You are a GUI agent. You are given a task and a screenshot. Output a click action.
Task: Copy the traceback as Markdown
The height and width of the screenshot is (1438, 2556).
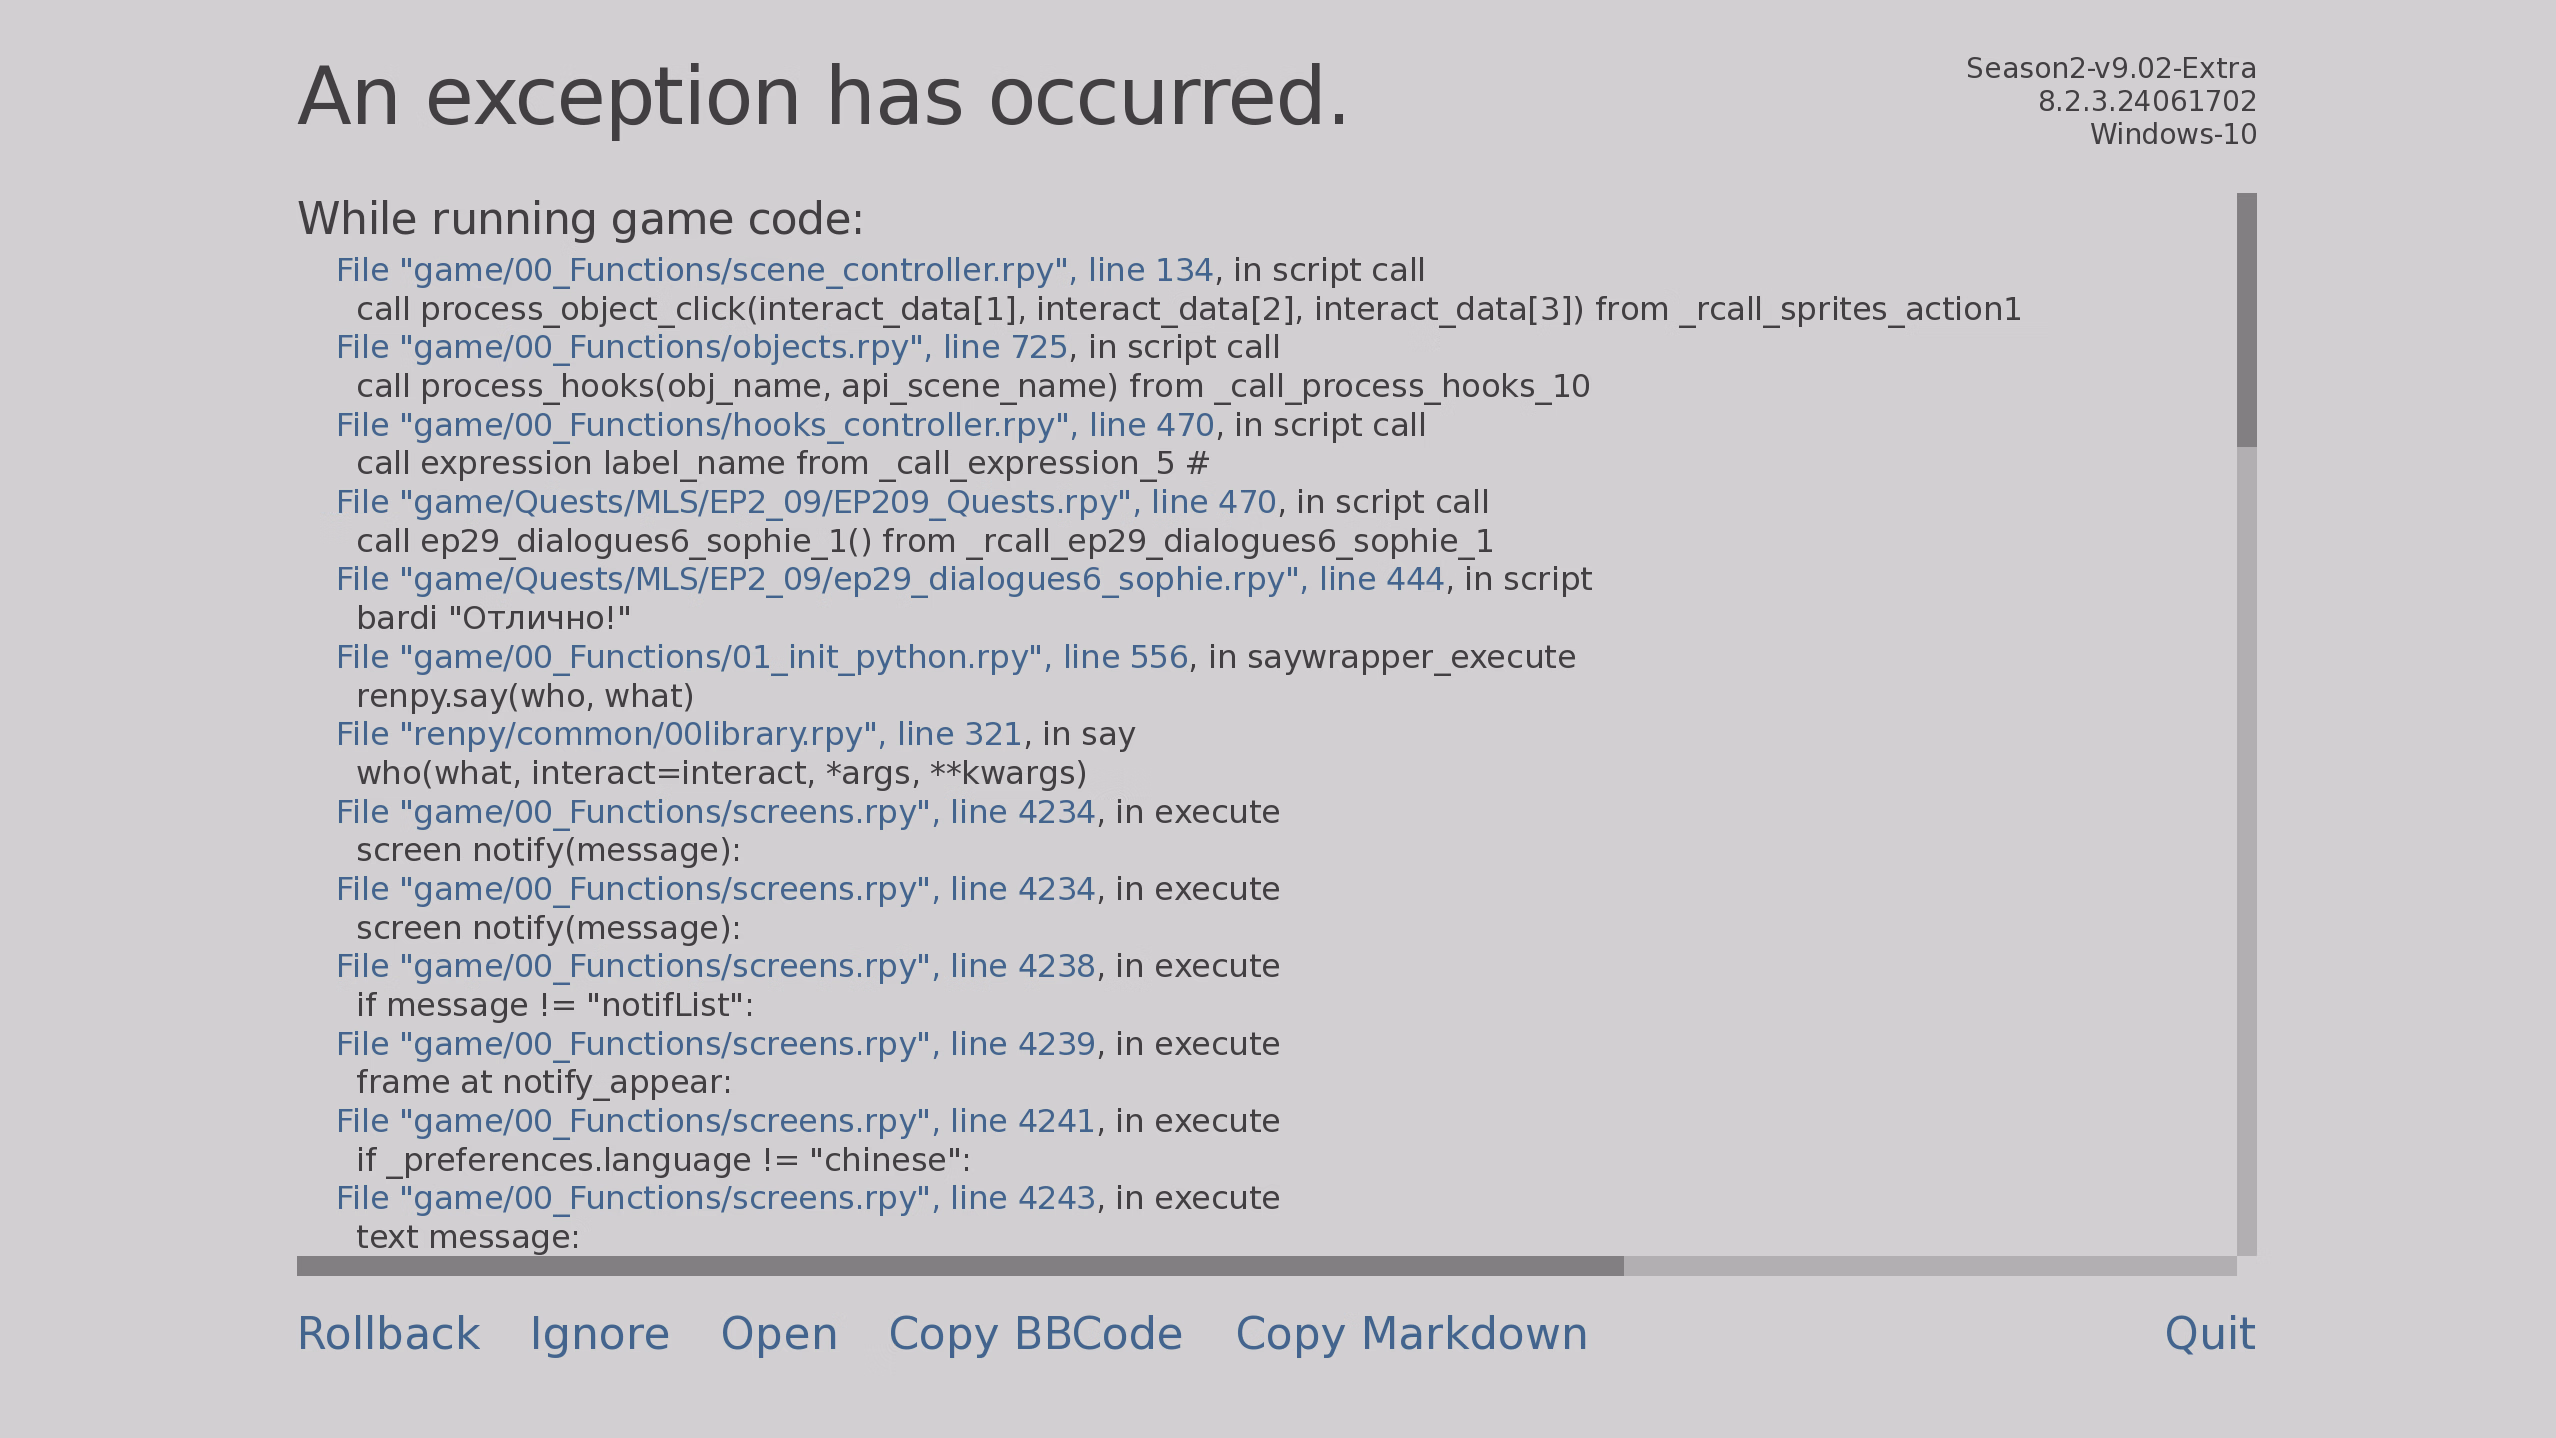(1411, 1334)
